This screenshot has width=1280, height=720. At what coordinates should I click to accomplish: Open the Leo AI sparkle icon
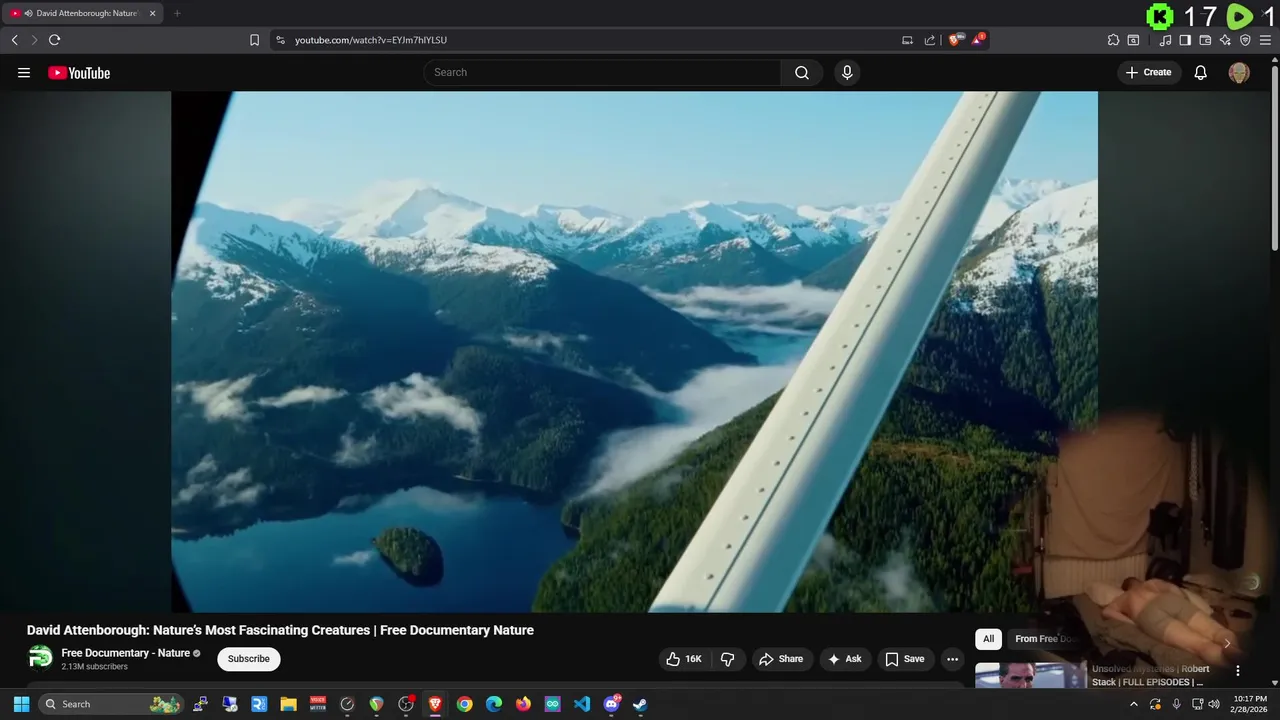(x=1225, y=40)
